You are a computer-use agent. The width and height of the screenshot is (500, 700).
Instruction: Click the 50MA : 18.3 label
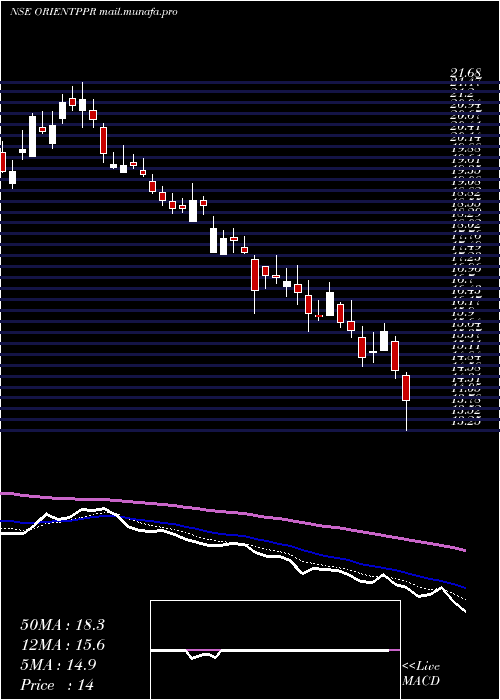click(x=62, y=625)
